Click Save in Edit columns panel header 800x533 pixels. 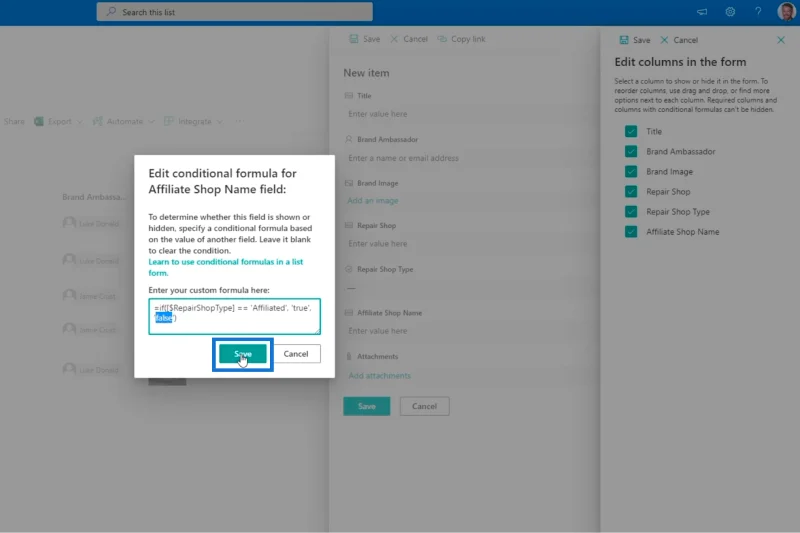click(x=635, y=40)
